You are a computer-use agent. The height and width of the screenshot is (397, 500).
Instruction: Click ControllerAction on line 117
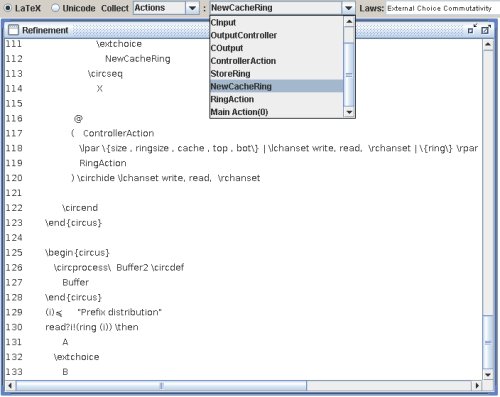coord(118,133)
